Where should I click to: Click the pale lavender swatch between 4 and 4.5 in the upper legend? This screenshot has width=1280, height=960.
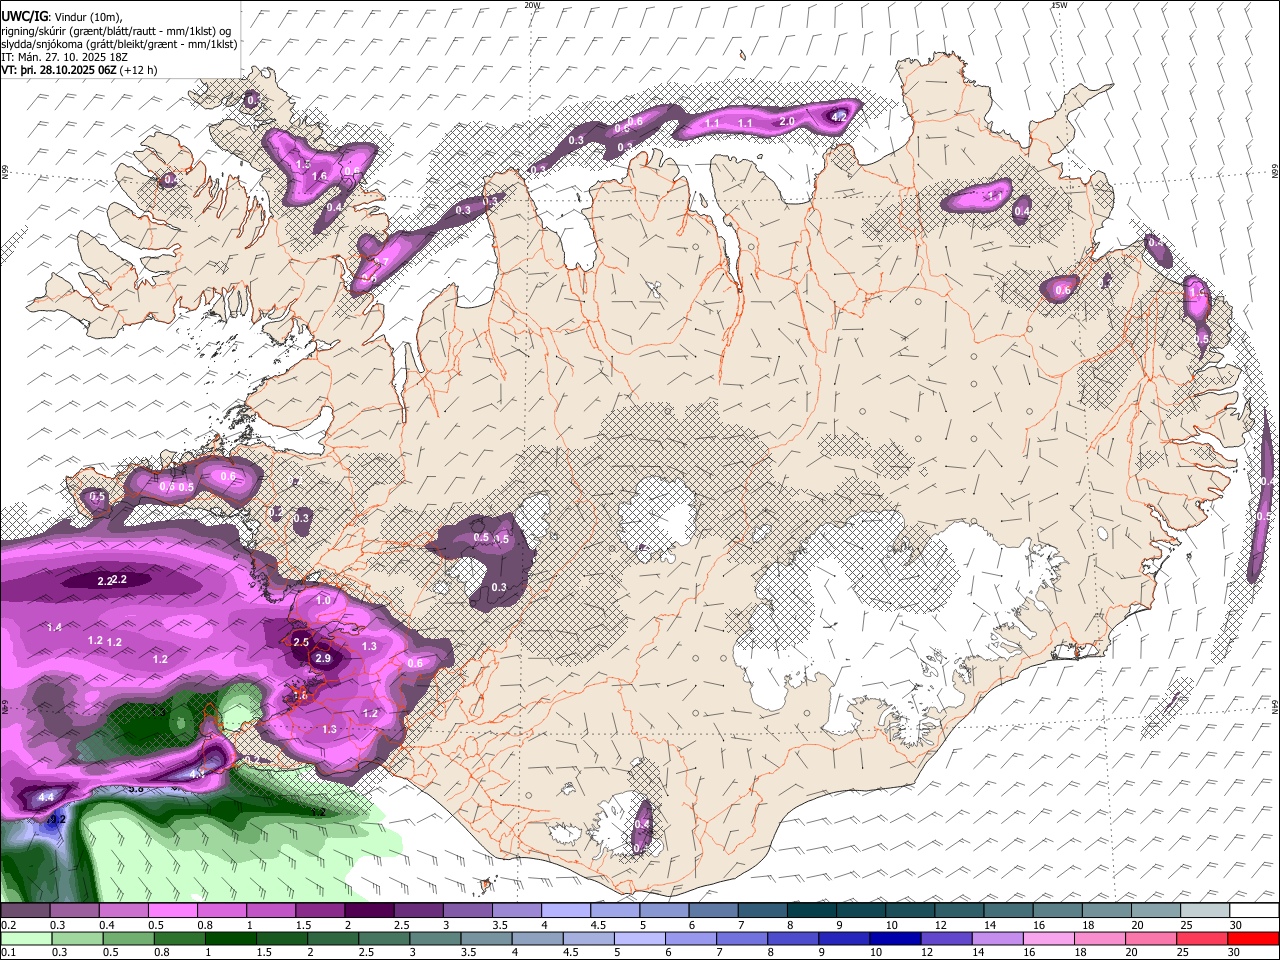pyautogui.click(x=566, y=911)
